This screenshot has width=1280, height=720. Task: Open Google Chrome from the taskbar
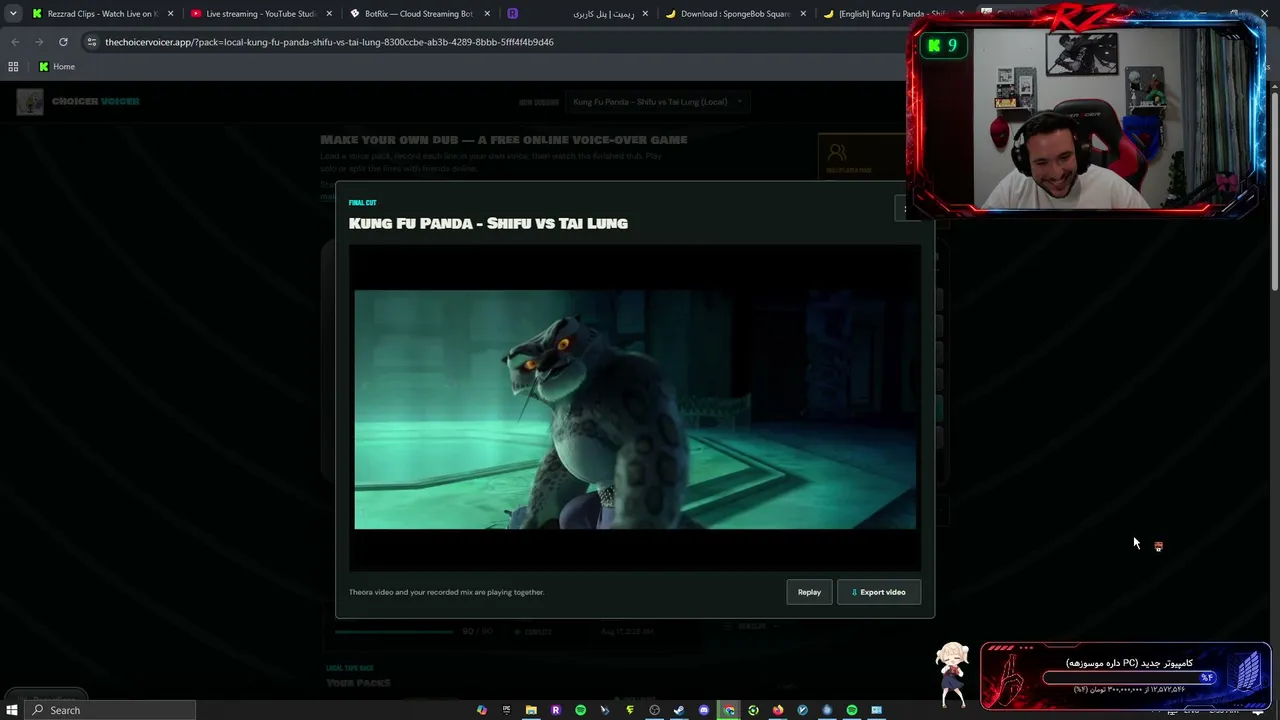tap(729, 710)
